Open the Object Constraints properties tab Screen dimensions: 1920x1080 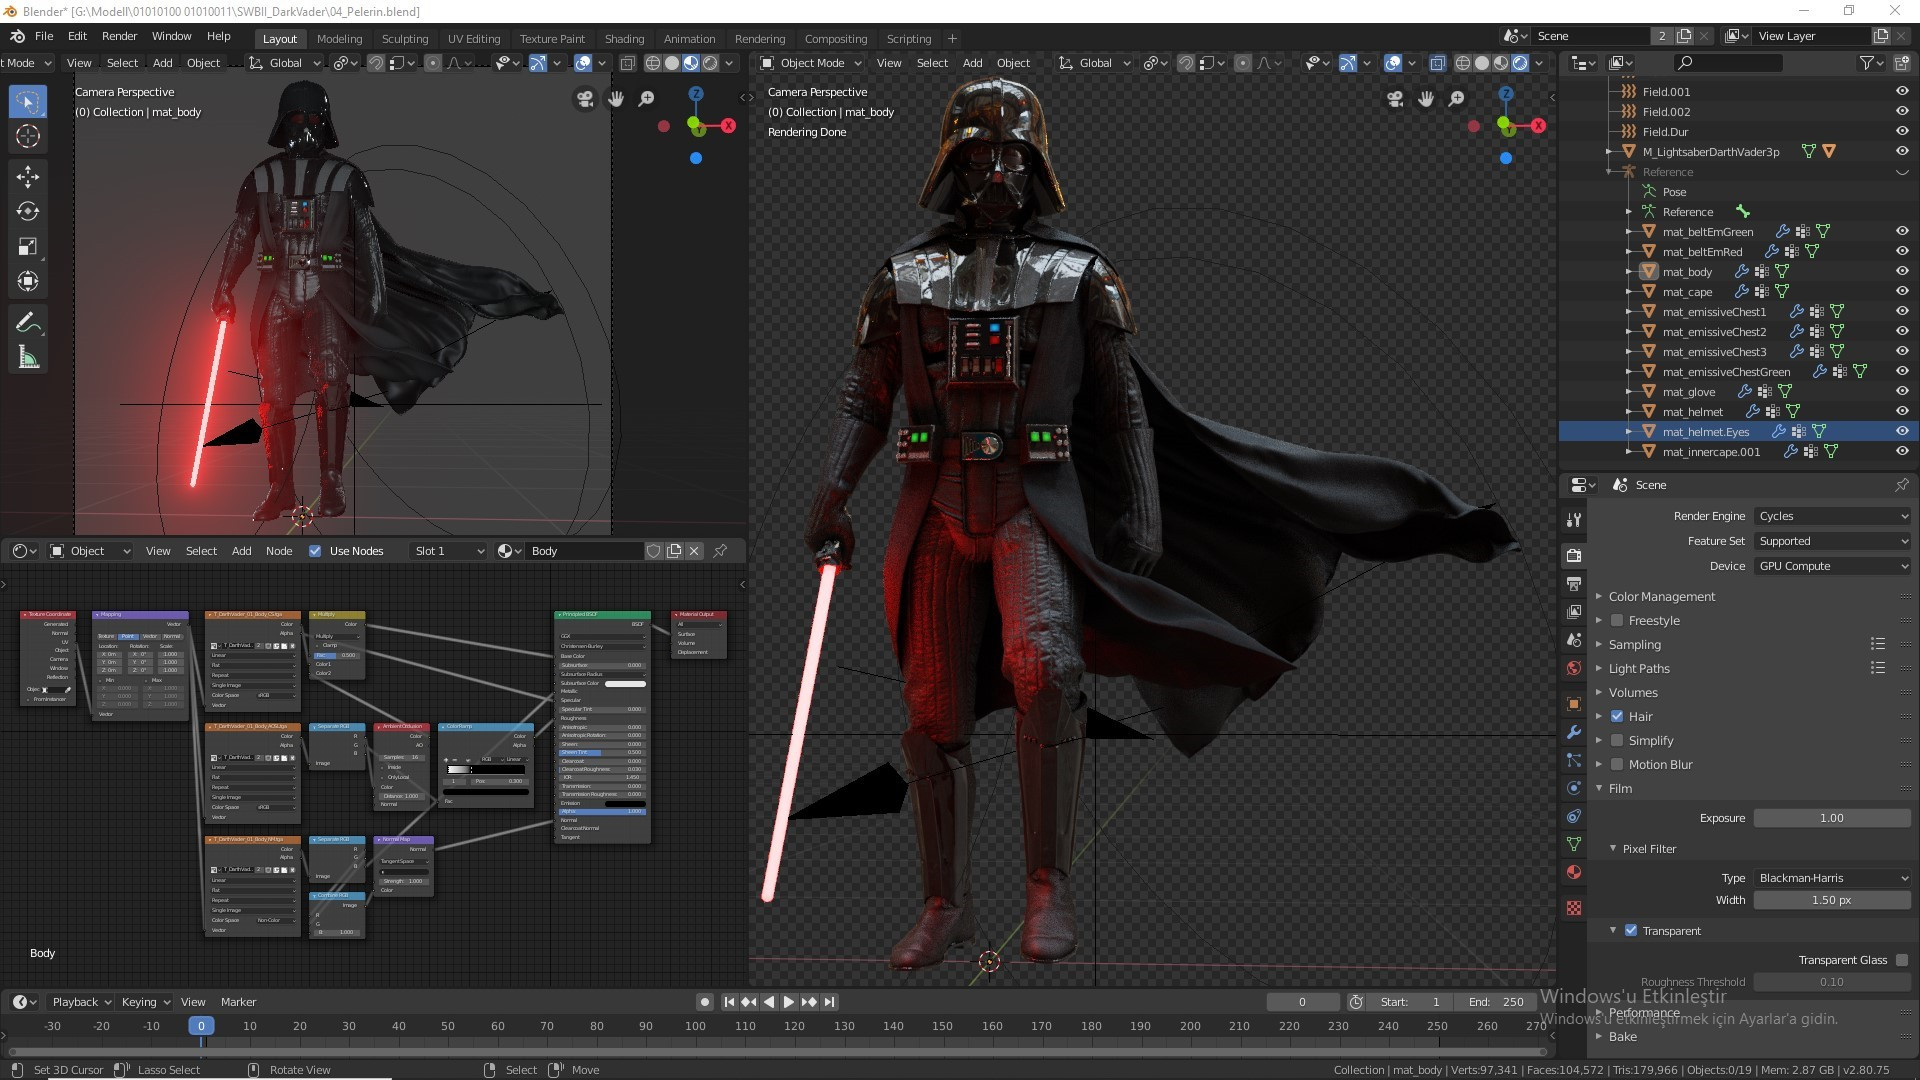click(x=1574, y=816)
